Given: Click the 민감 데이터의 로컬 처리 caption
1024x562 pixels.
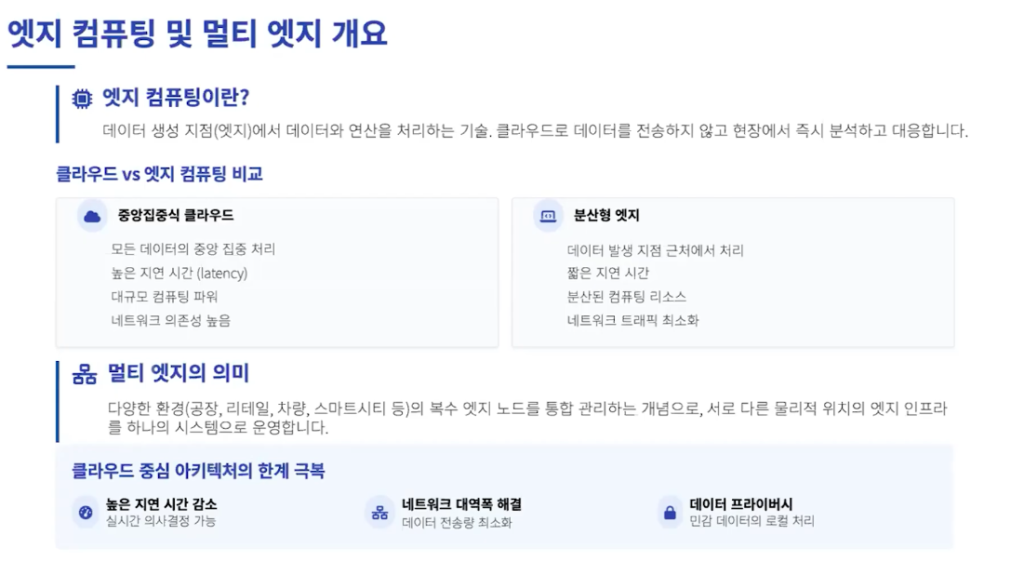Looking at the screenshot, I should click(x=752, y=521).
